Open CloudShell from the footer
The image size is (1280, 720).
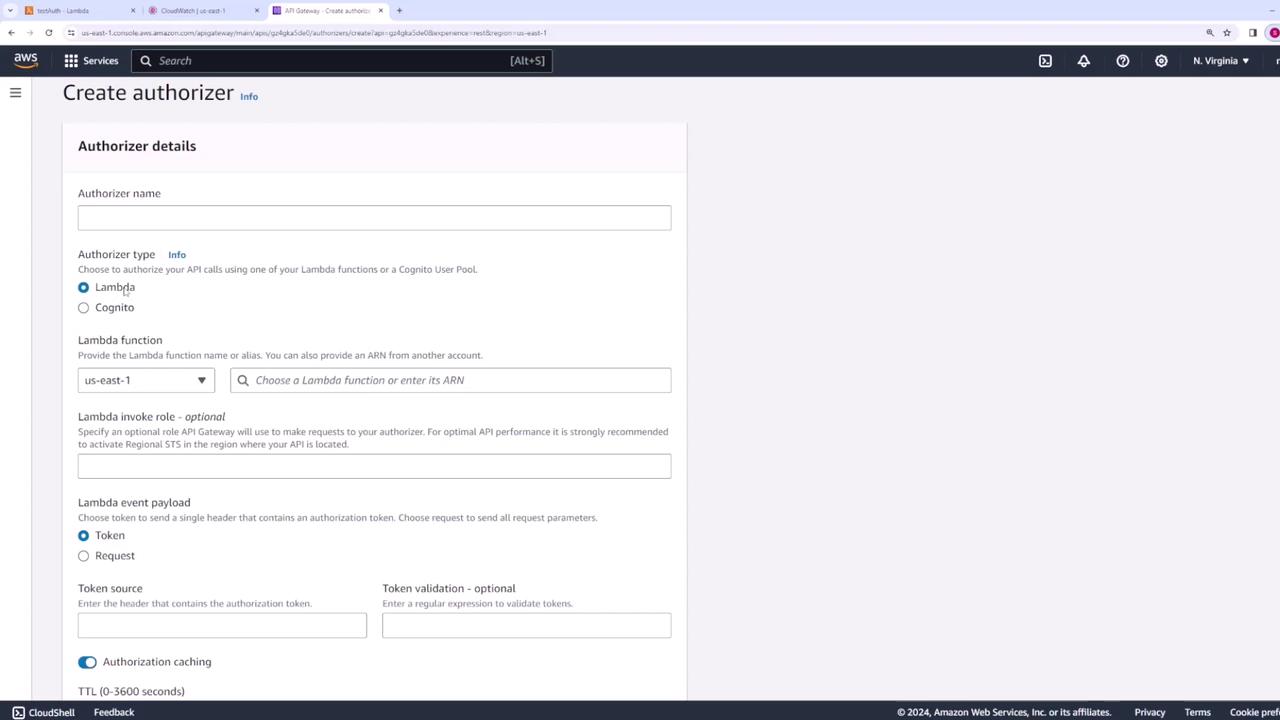[x=43, y=712]
